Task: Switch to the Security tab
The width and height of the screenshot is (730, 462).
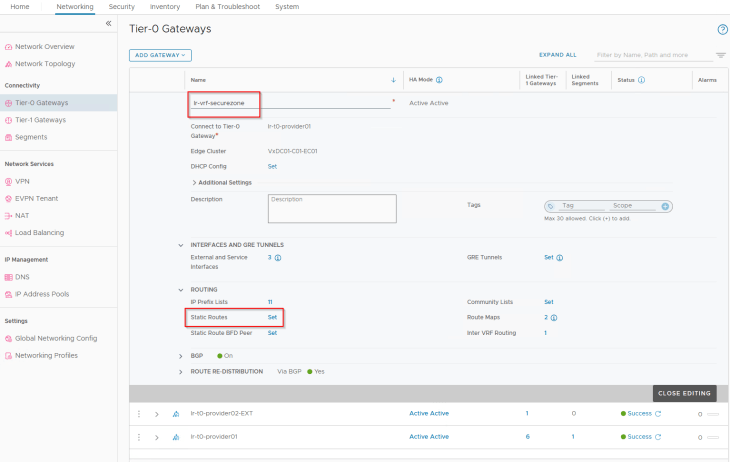Action: pos(121,7)
